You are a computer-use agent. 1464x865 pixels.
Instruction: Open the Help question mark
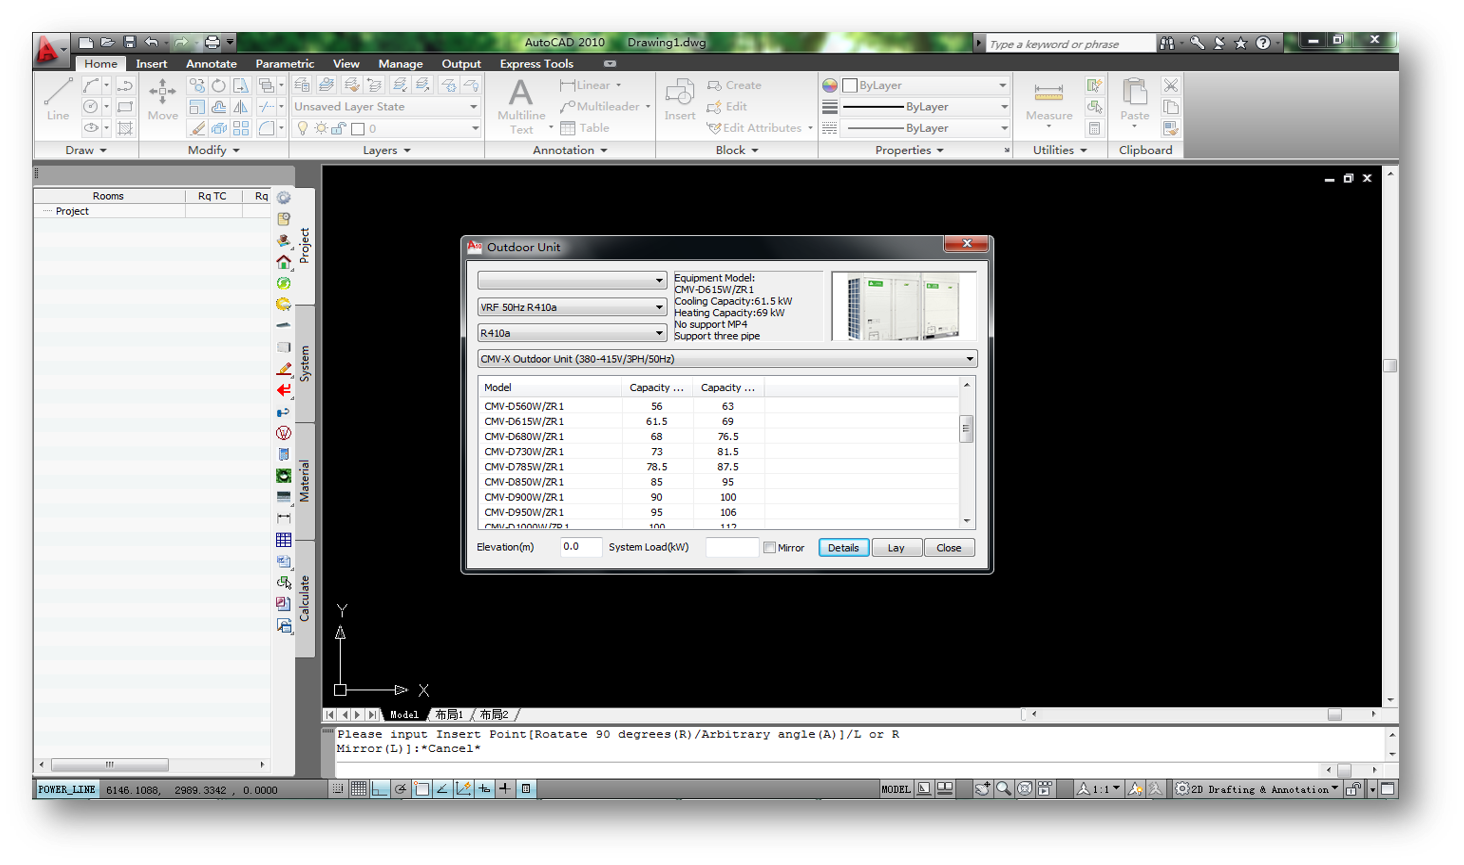(x=1263, y=43)
